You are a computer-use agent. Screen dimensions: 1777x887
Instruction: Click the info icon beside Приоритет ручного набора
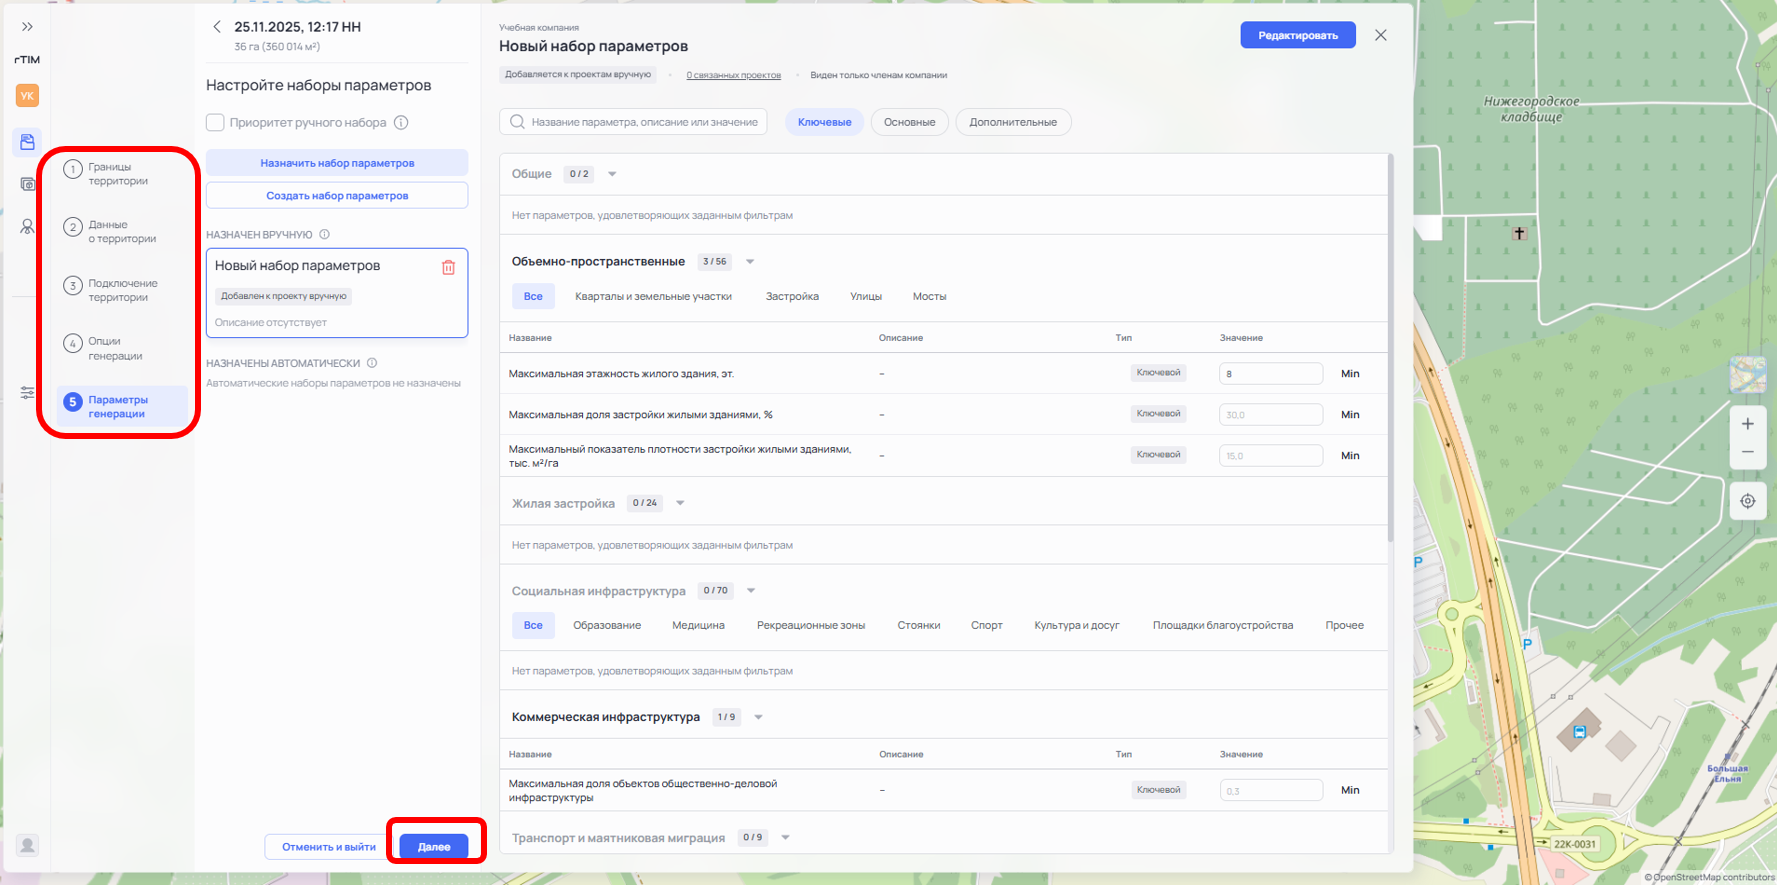tap(401, 123)
